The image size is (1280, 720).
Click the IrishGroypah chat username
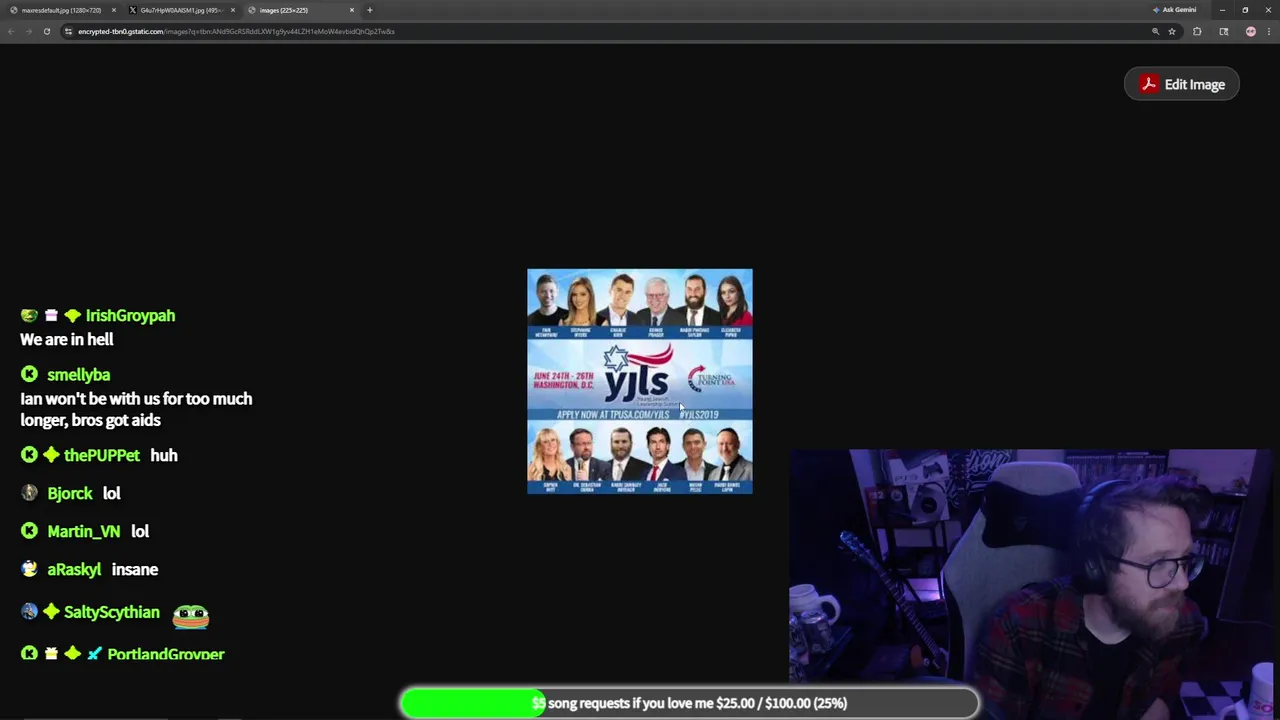click(130, 316)
